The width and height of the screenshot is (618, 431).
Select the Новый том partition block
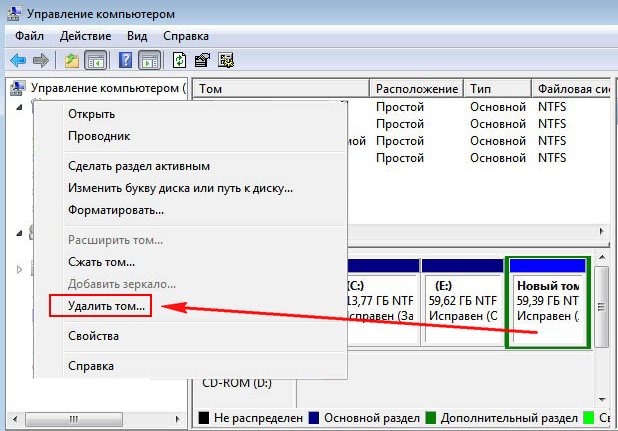547,302
